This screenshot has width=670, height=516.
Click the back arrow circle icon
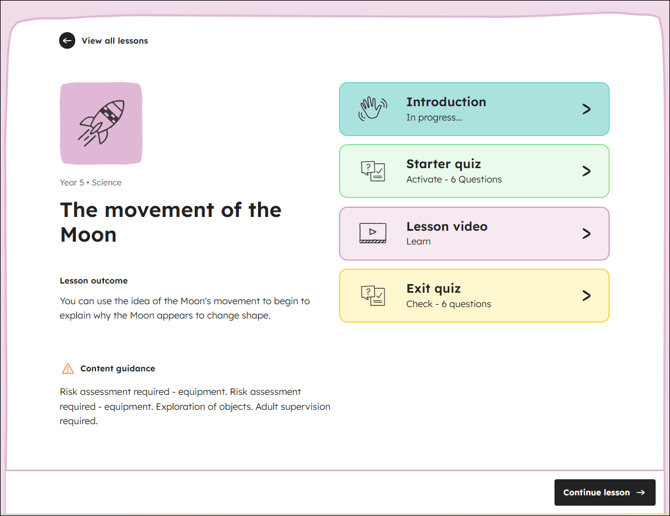point(67,41)
